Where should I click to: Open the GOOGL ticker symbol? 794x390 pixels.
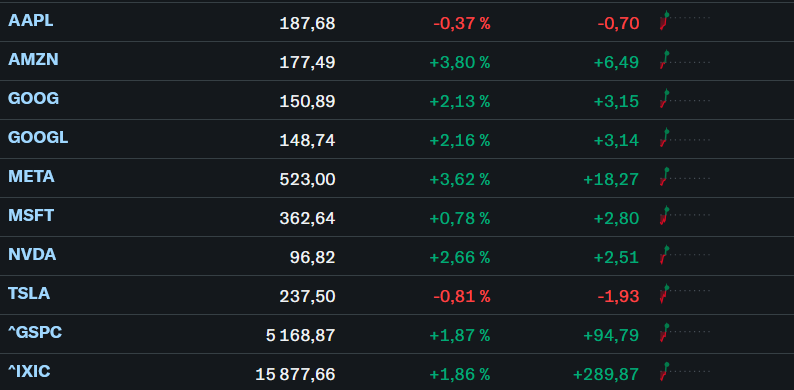click(38, 138)
